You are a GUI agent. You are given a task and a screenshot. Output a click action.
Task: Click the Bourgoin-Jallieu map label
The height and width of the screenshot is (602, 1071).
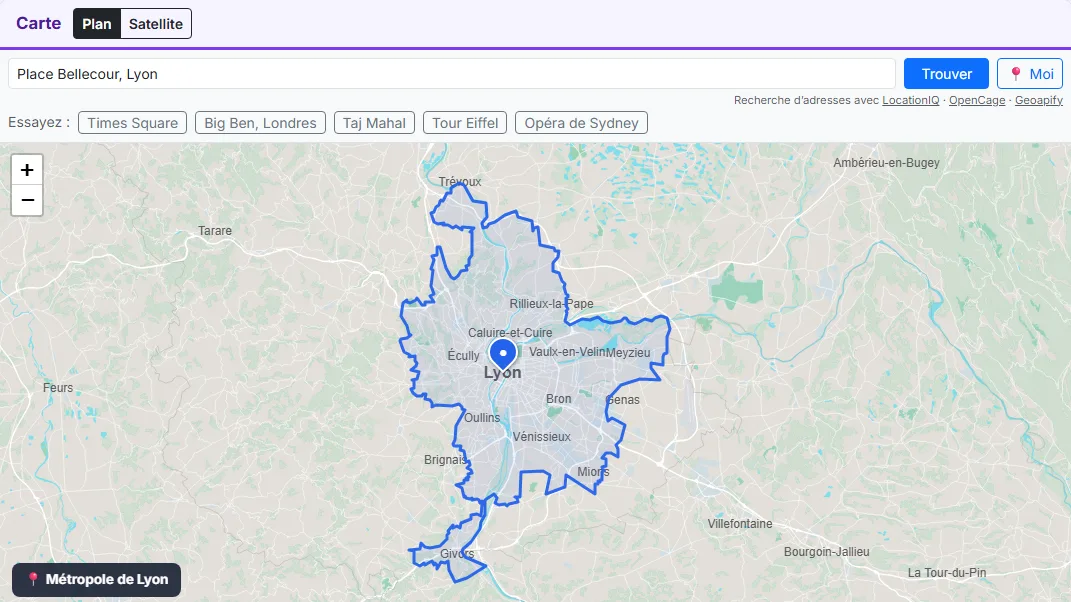point(826,552)
